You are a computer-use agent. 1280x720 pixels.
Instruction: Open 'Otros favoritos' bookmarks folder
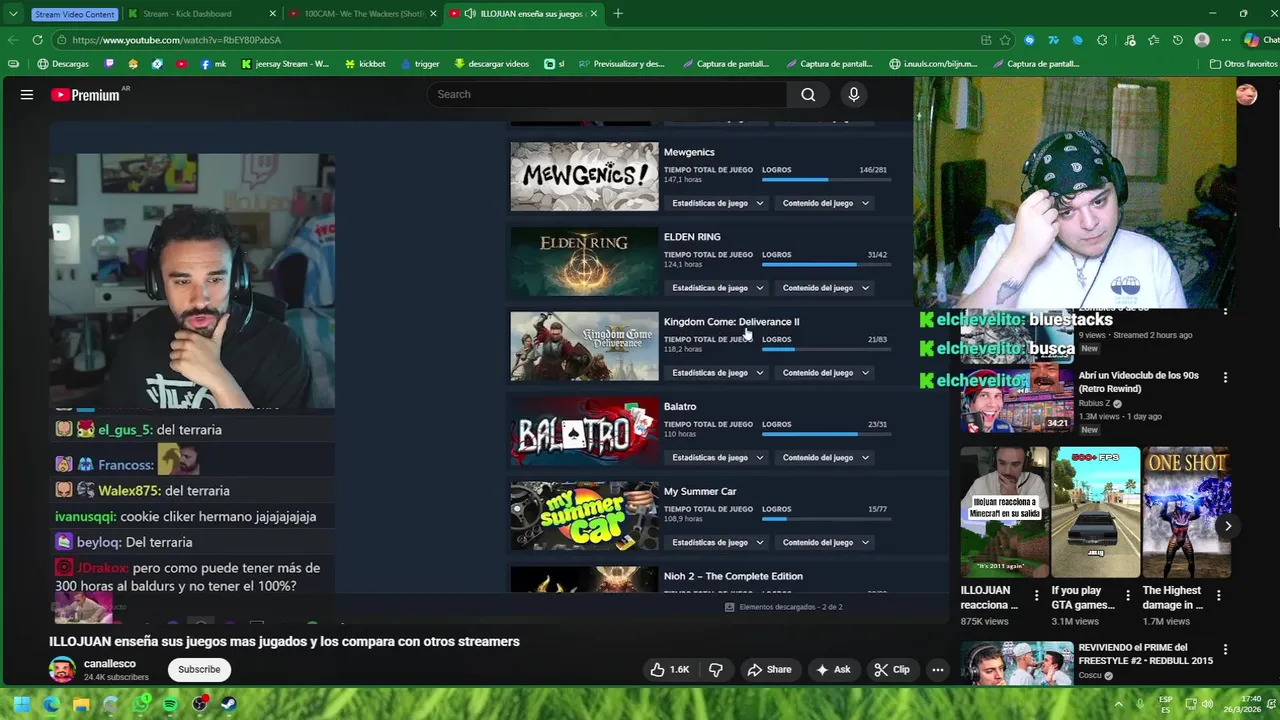pyautogui.click(x=1243, y=64)
